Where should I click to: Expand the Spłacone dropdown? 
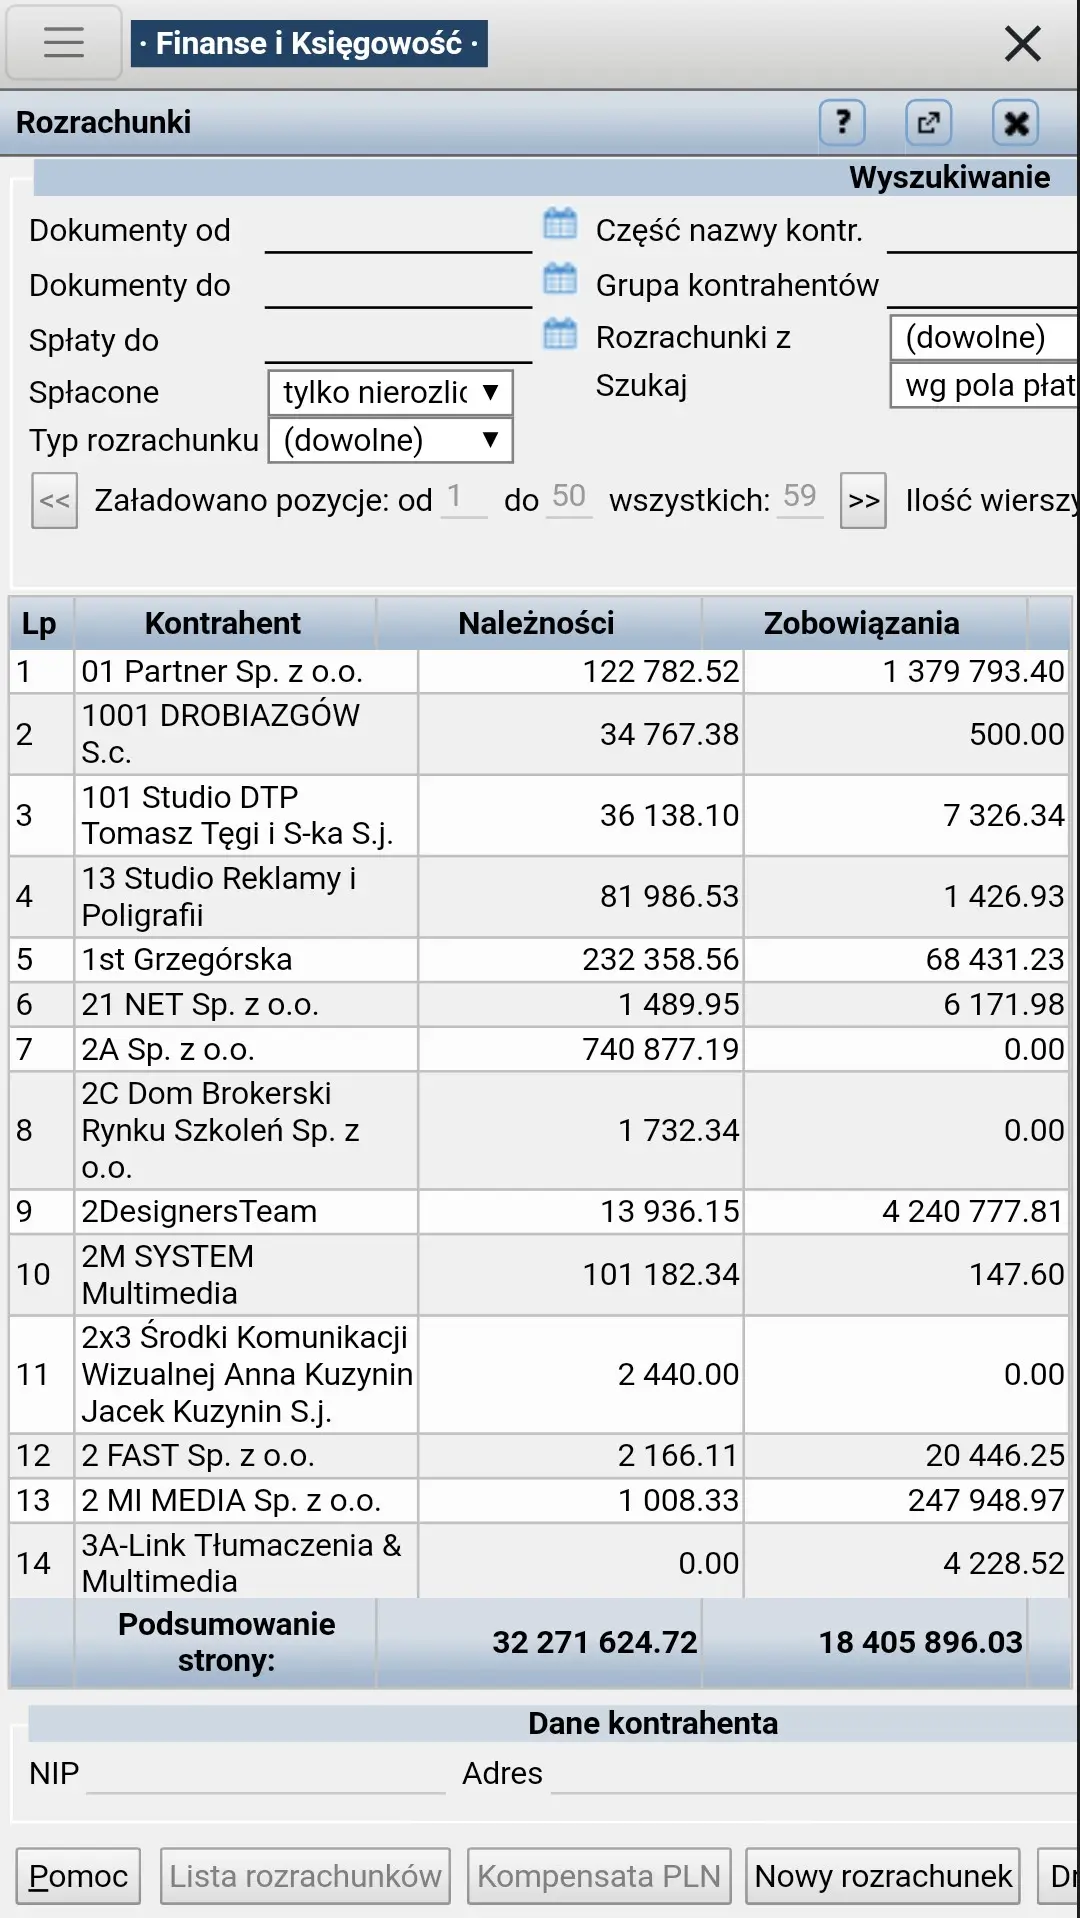pos(390,392)
